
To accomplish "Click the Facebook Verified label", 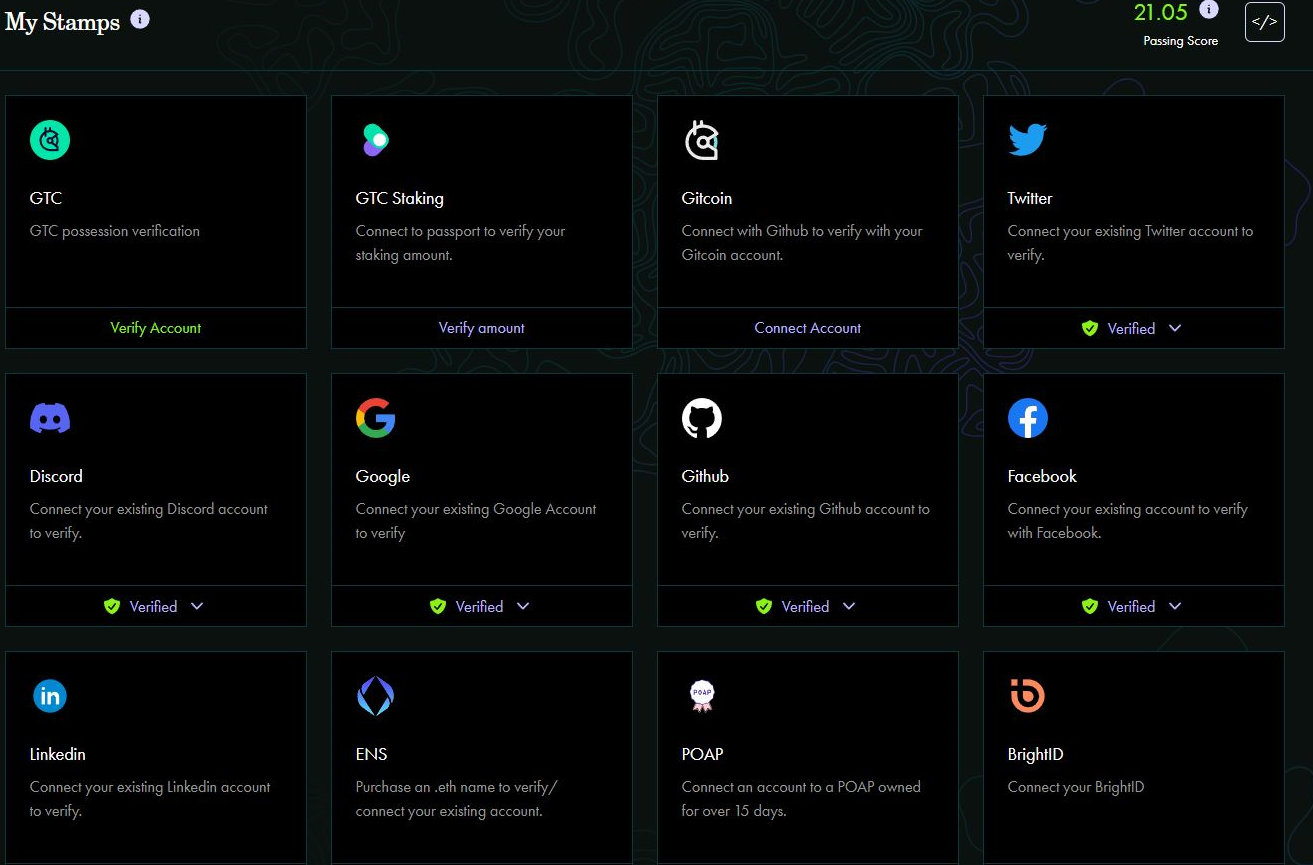I will (1131, 606).
